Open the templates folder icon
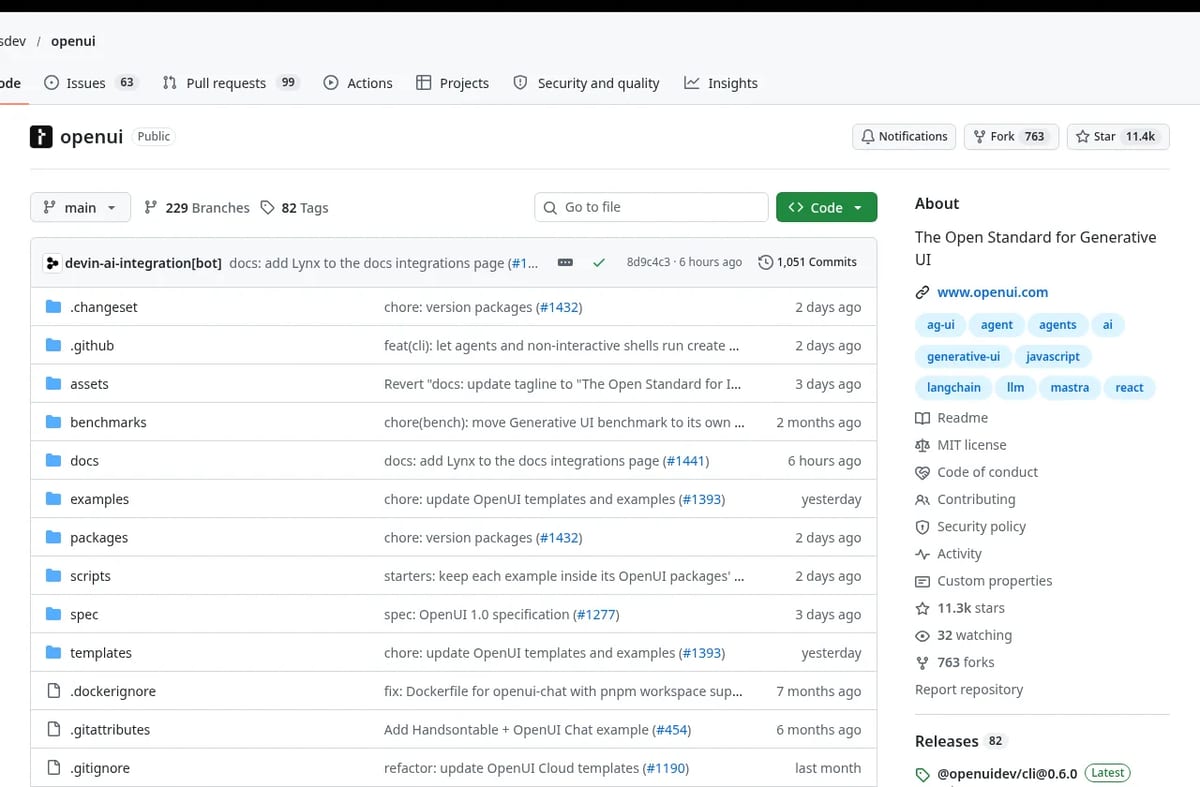 pyautogui.click(x=54, y=653)
